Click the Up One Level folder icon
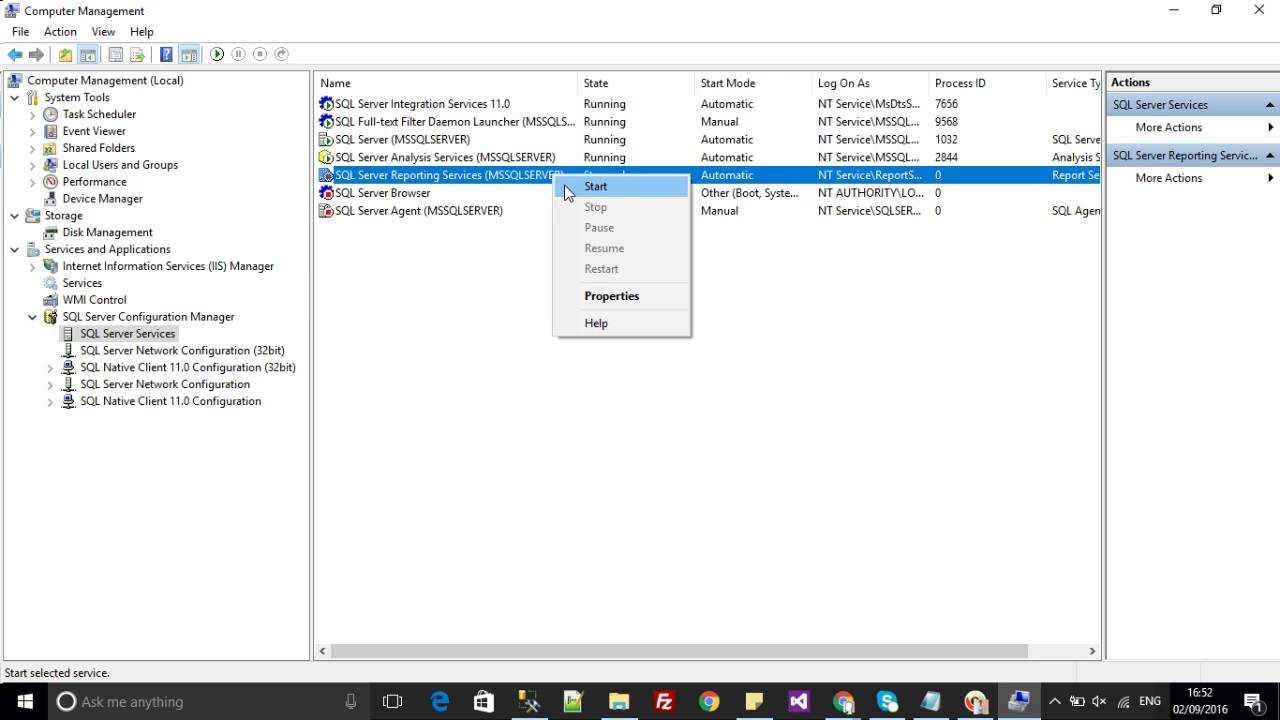Image resolution: width=1280 pixels, height=720 pixels. pyautogui.click(x=65, y=54)
